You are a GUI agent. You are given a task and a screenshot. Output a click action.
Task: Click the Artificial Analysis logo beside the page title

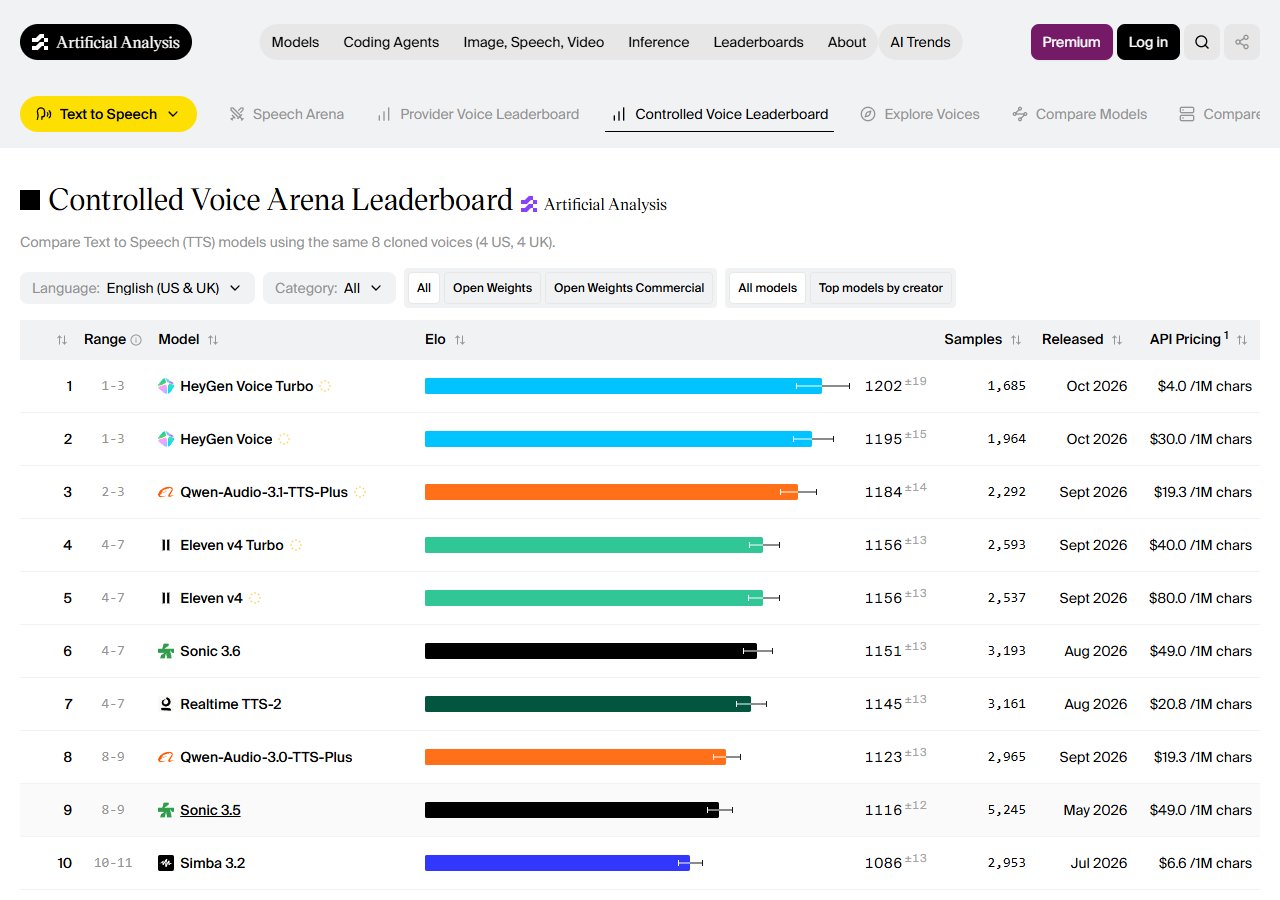tap(593, 204)
